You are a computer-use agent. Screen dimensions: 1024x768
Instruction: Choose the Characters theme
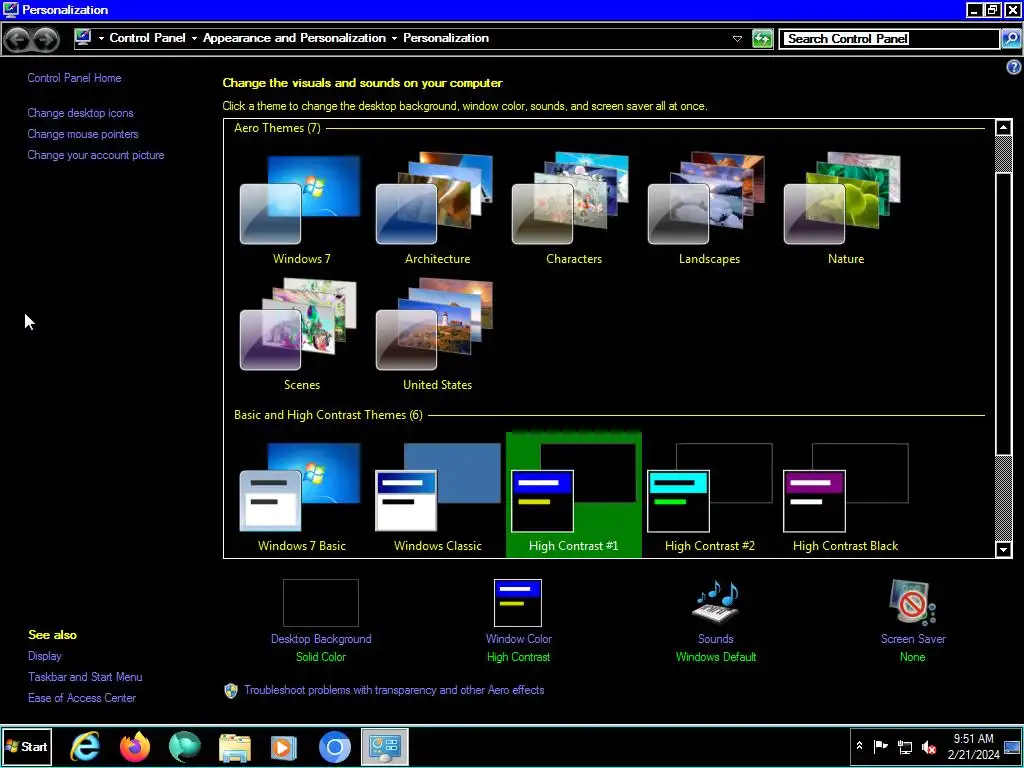[573, 208]
